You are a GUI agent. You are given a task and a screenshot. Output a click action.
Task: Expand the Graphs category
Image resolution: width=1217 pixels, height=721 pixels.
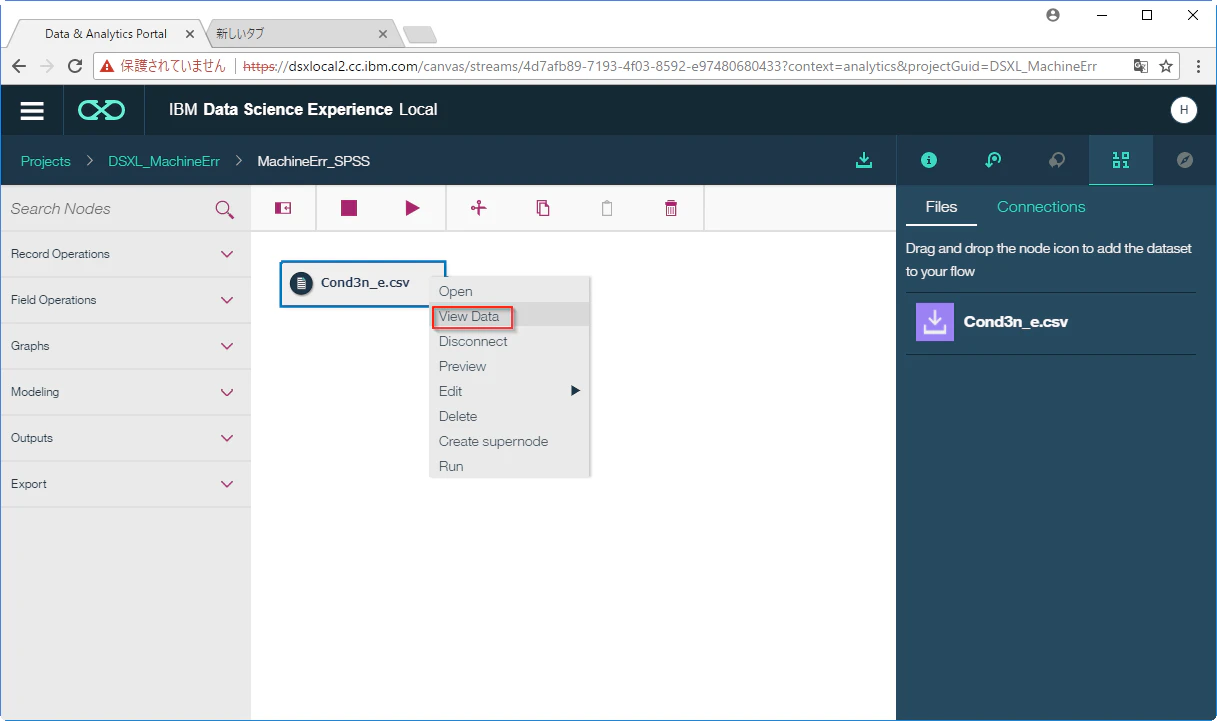pos(125,346)
